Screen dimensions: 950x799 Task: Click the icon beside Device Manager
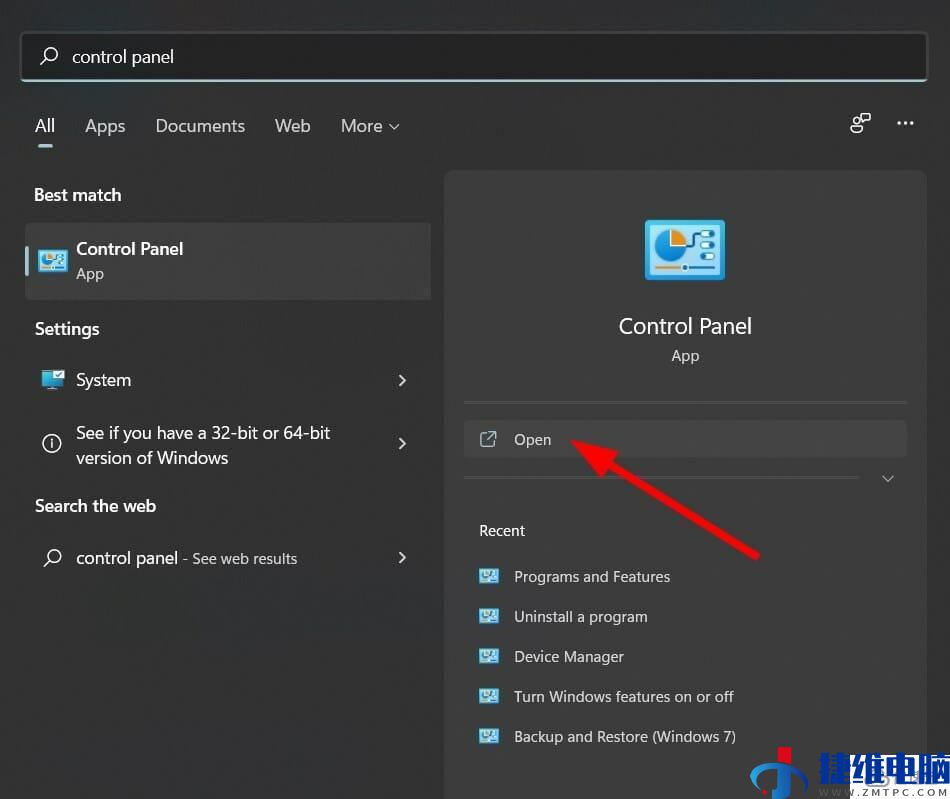click(489, 656)
